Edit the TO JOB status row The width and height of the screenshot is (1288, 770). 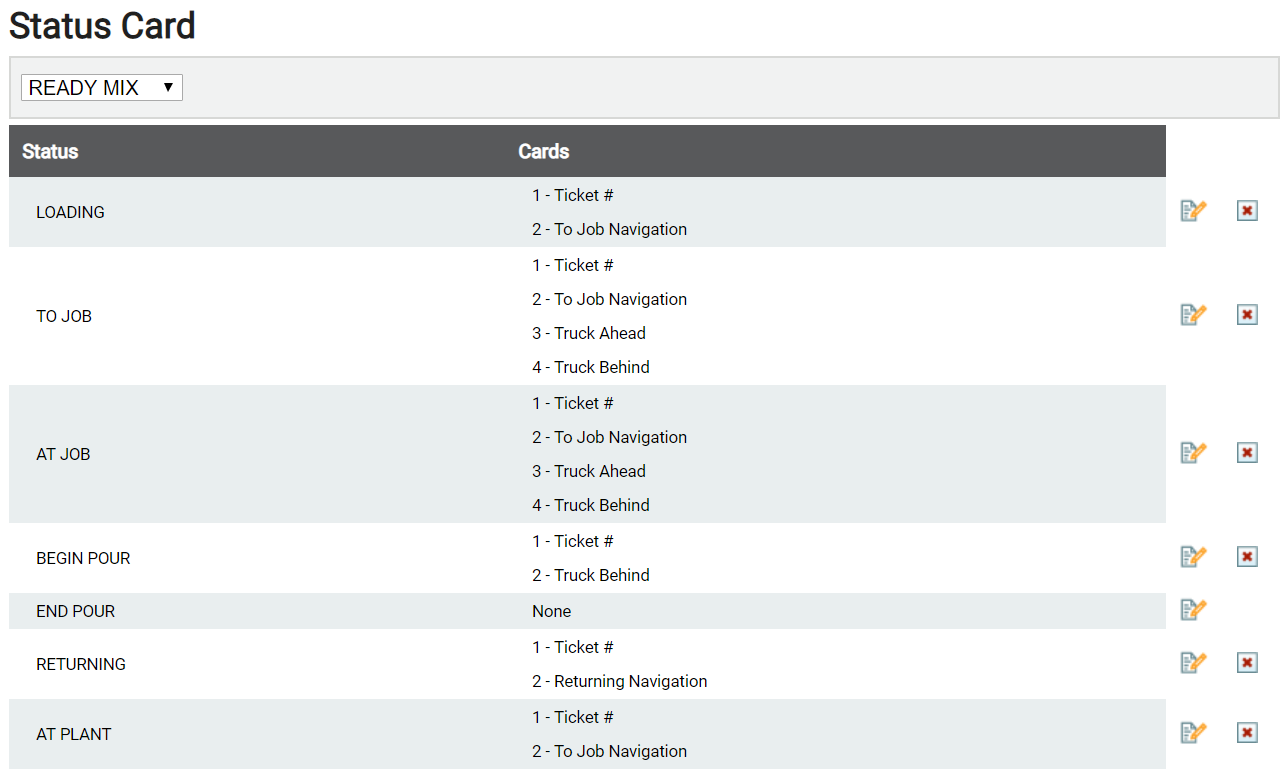coord(1194,315)
